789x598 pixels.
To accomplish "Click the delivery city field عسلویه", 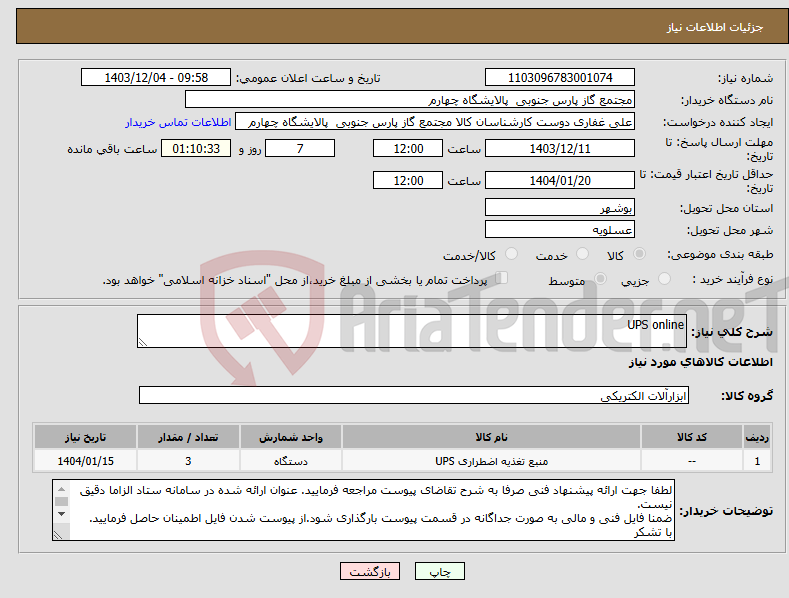I will coord(560,230).
